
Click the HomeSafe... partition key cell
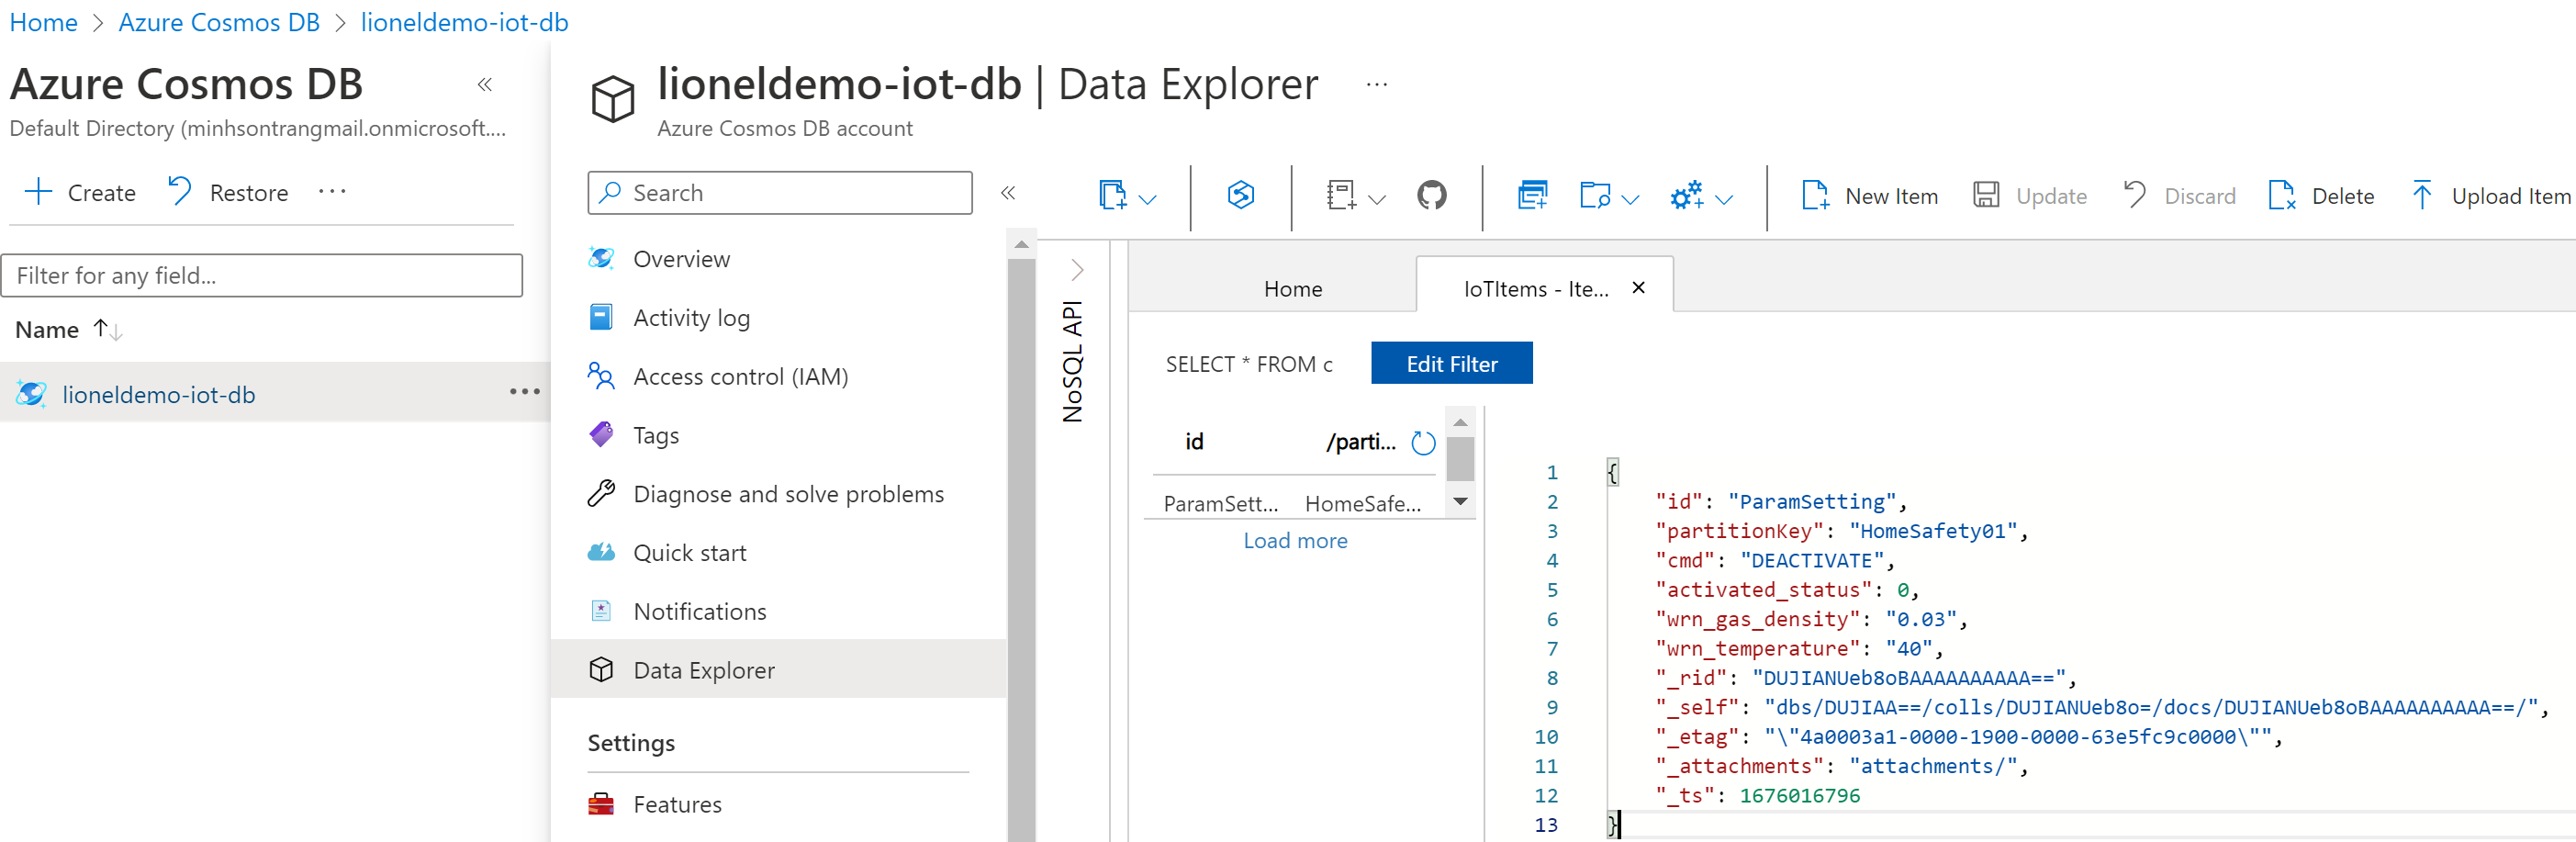[1362, 504]
